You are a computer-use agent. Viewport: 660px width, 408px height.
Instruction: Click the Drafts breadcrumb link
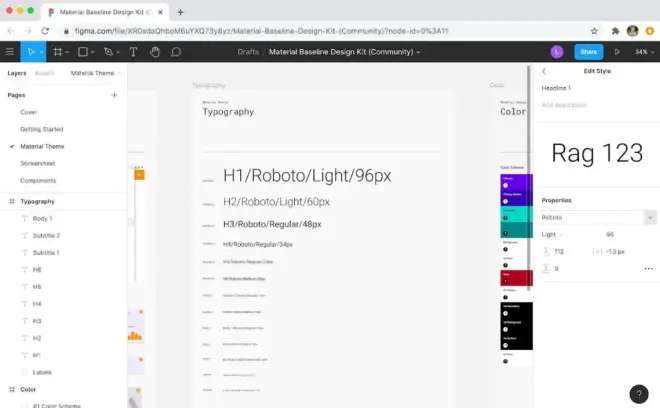click(x=248, y=52)
